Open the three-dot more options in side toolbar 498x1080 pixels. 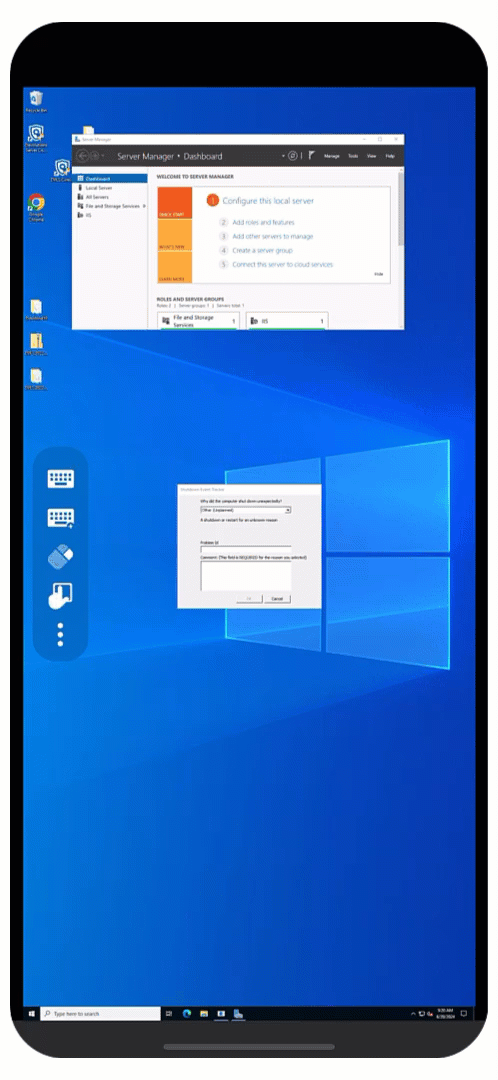click(61, 634)
